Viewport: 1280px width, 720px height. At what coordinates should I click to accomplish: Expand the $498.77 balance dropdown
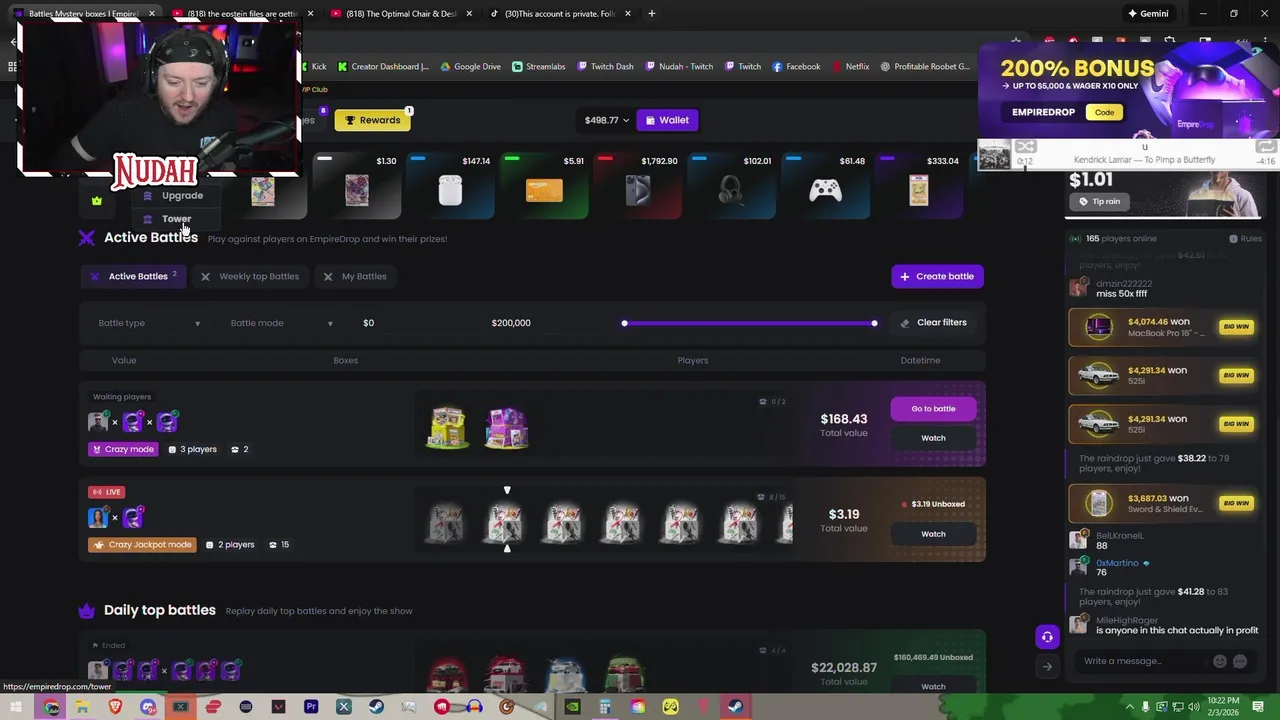tap(607, 120)
